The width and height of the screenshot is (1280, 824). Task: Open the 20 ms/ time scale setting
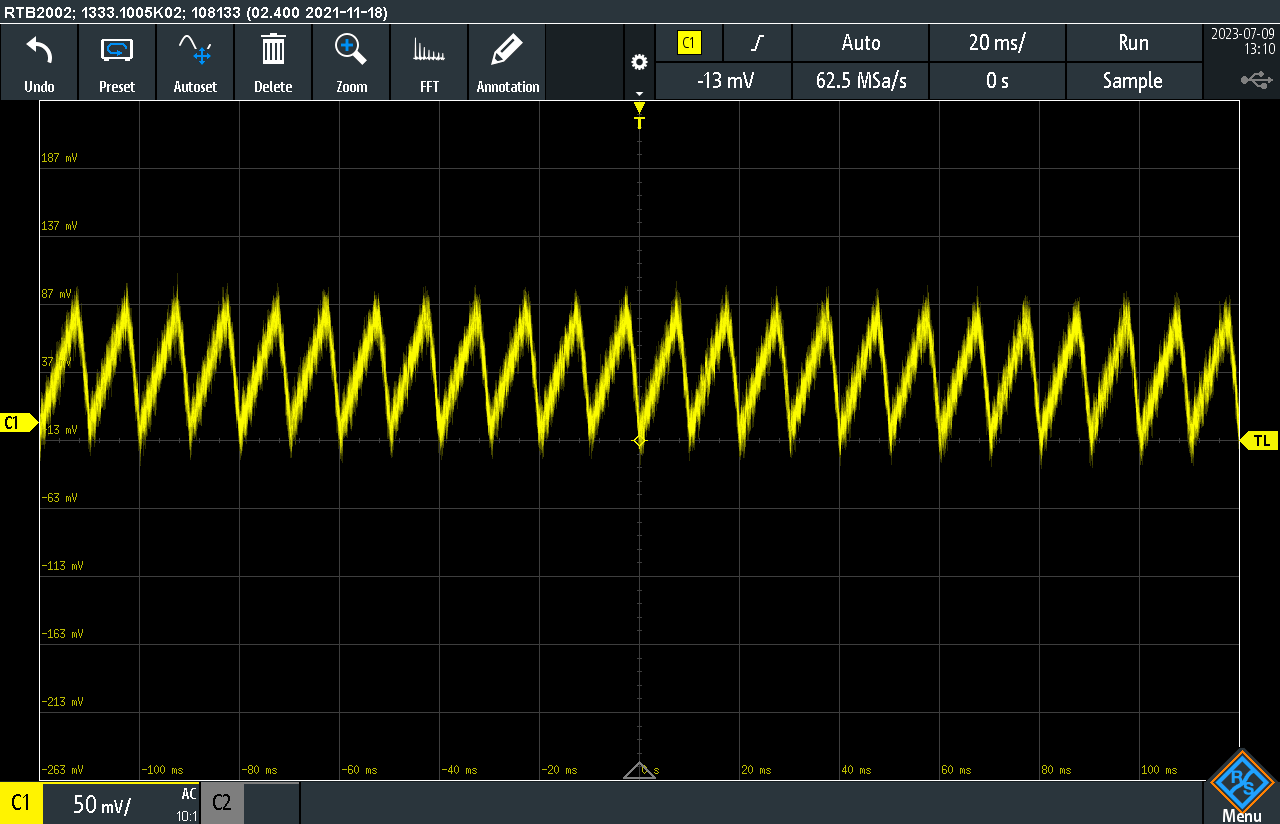[997, 43]
